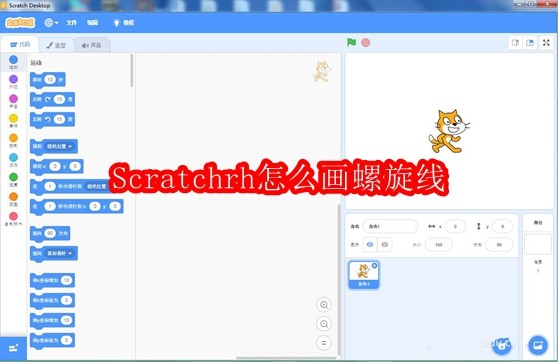Click the sprite size field showing 100
Screen dimensions: 558x362
pos(439,245)
